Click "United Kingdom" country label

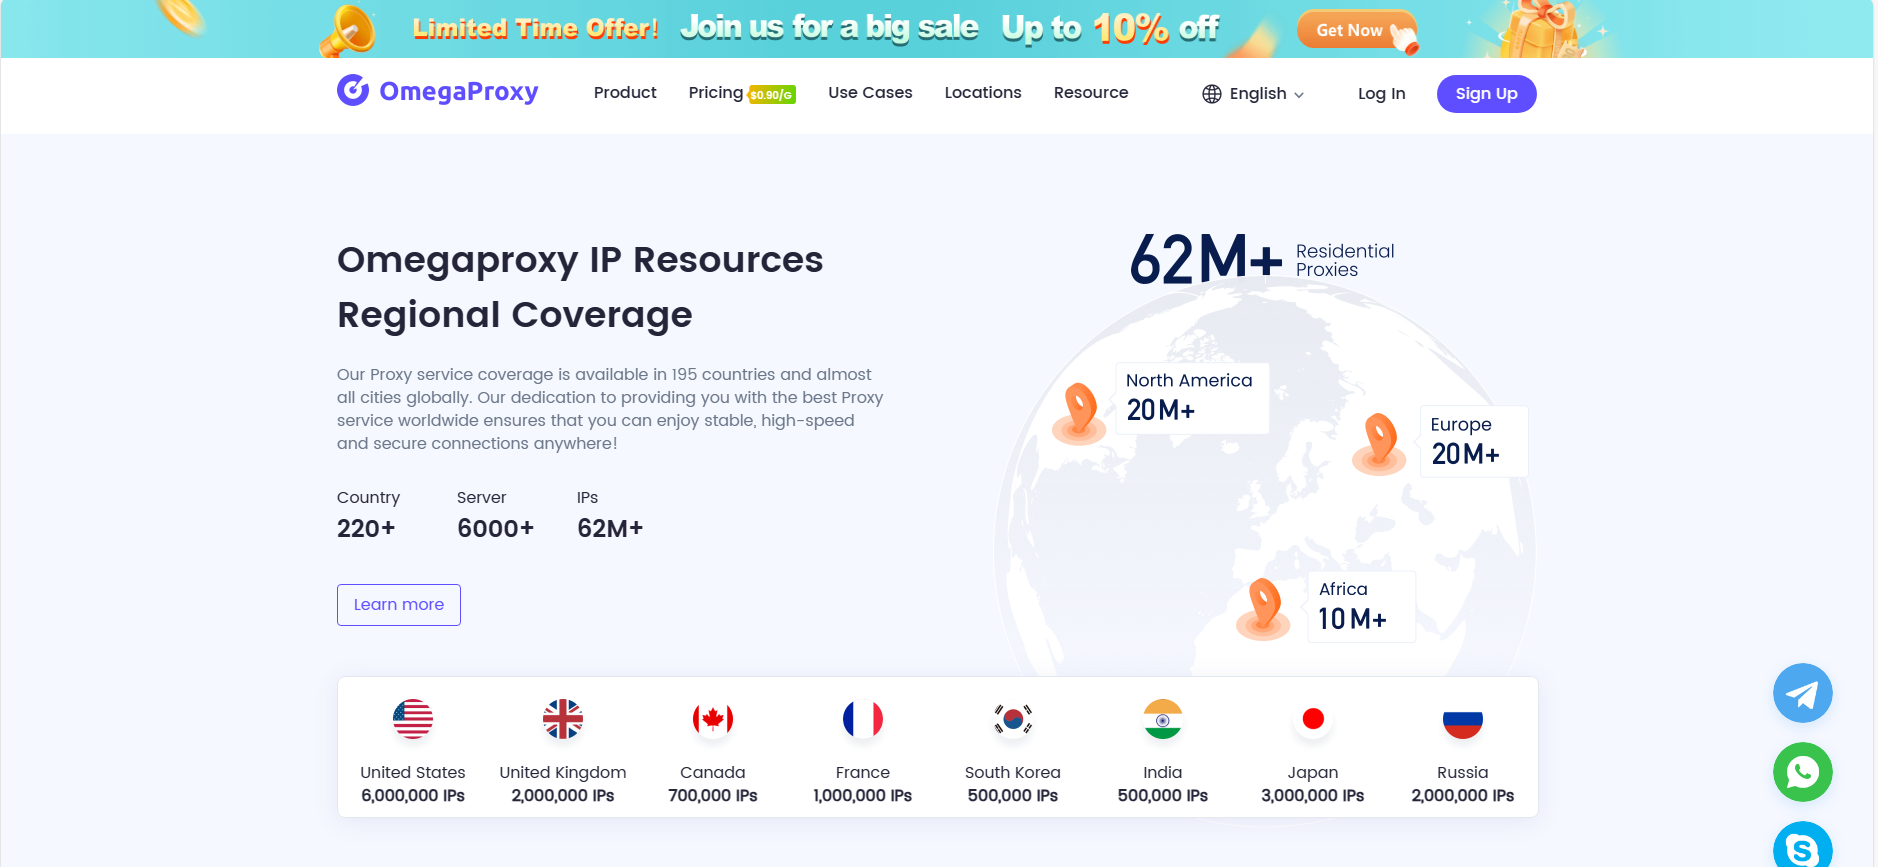tap(563, 772)
